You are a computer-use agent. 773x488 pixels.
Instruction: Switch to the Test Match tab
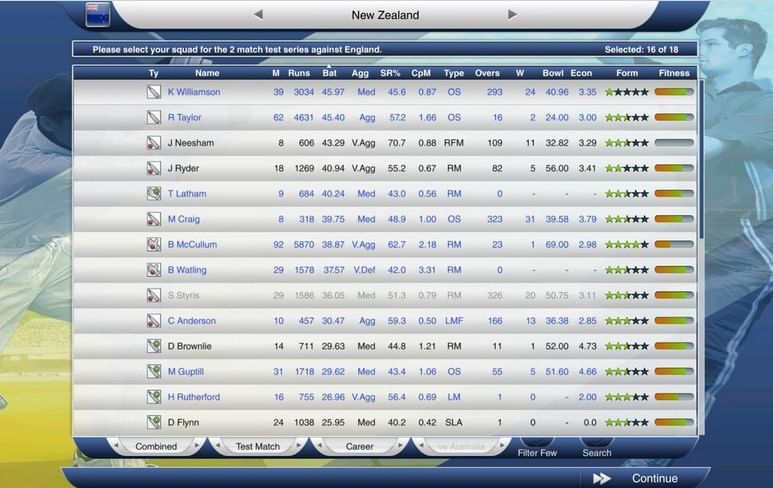click(x=257, y=446)
